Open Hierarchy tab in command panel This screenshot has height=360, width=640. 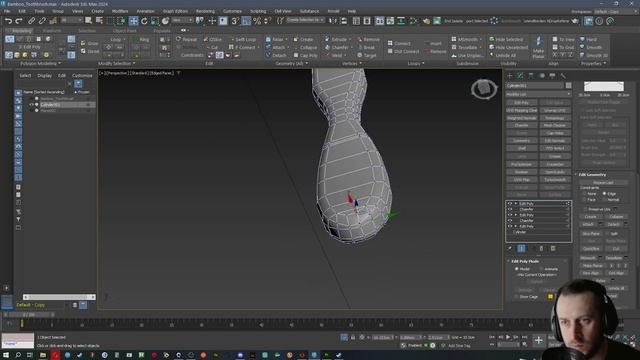(531, 76)
